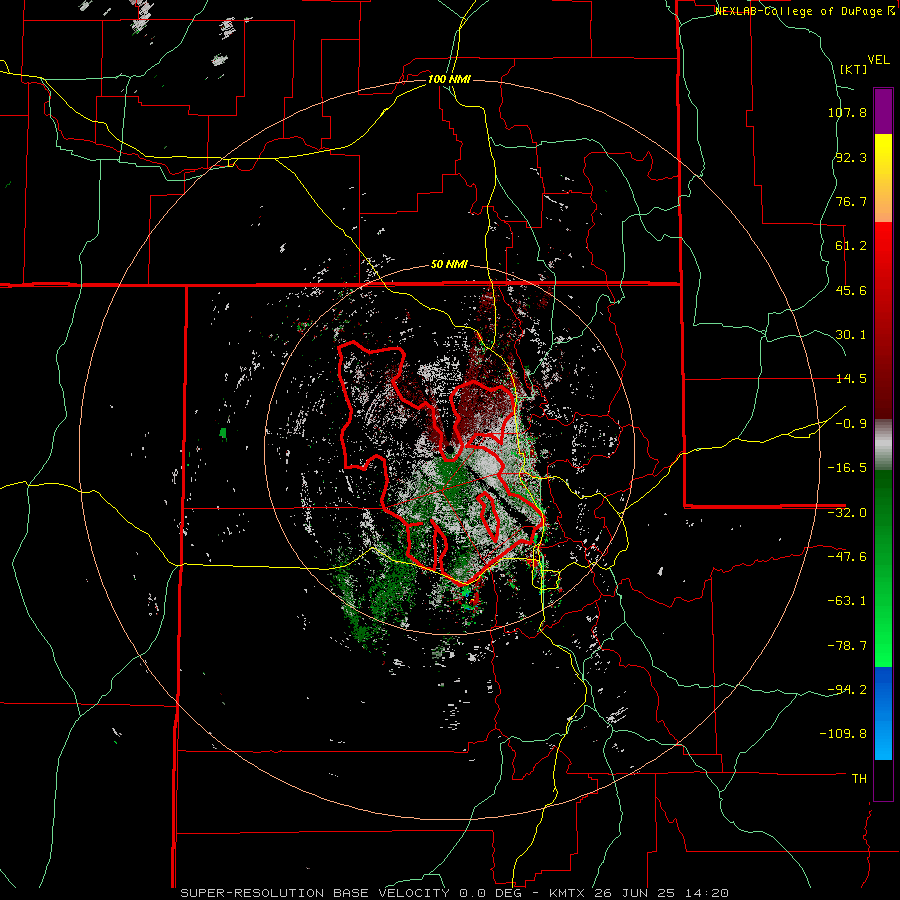Select the 76.7 scale value
Viewport: 900px width, 900px height.
click(x=851, y=201)
